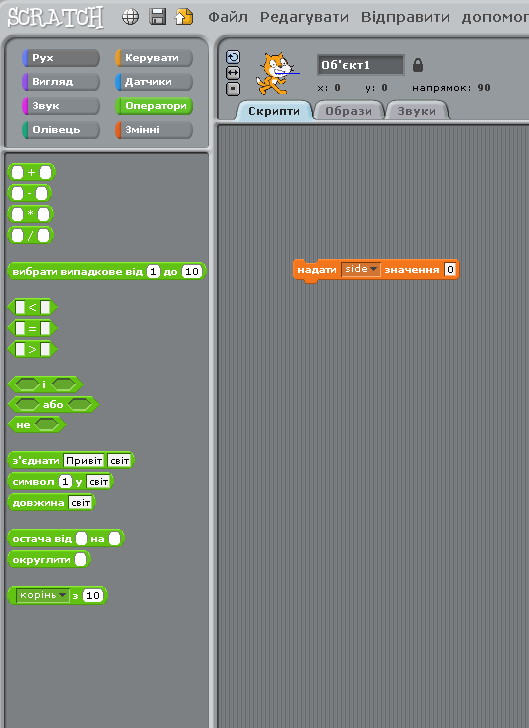Open the Редагувати menu
The width and height of the screenshot is (529, 728).
coord(304,18)
